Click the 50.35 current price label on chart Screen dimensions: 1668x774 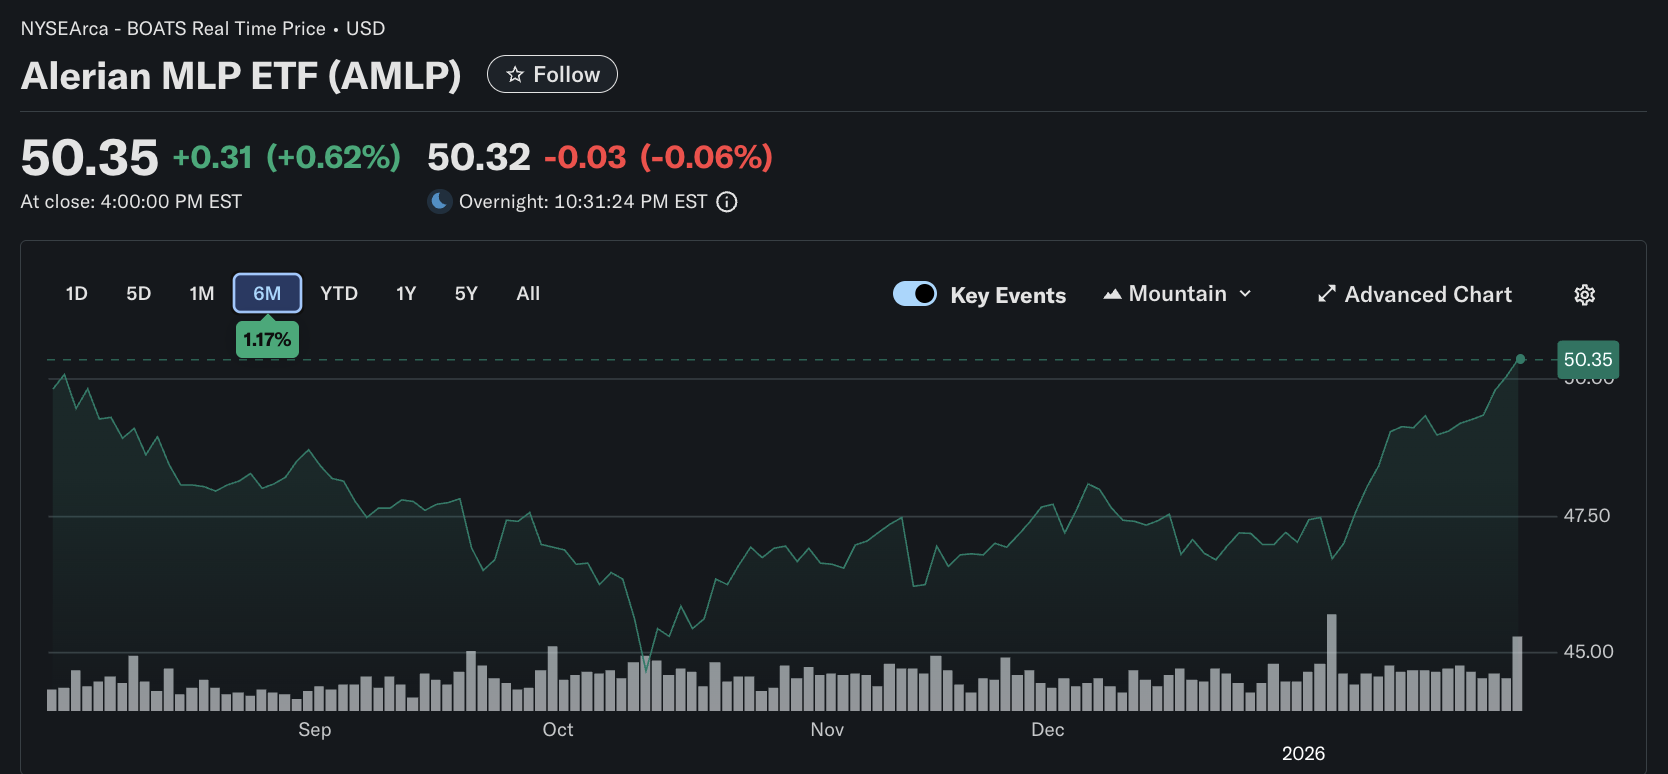pyautogui.click(x=1588, y=359)
